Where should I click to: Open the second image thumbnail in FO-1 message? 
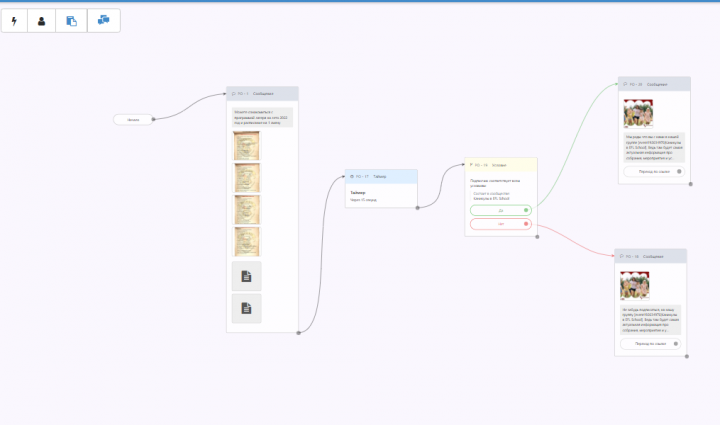(x=247, y=178)
